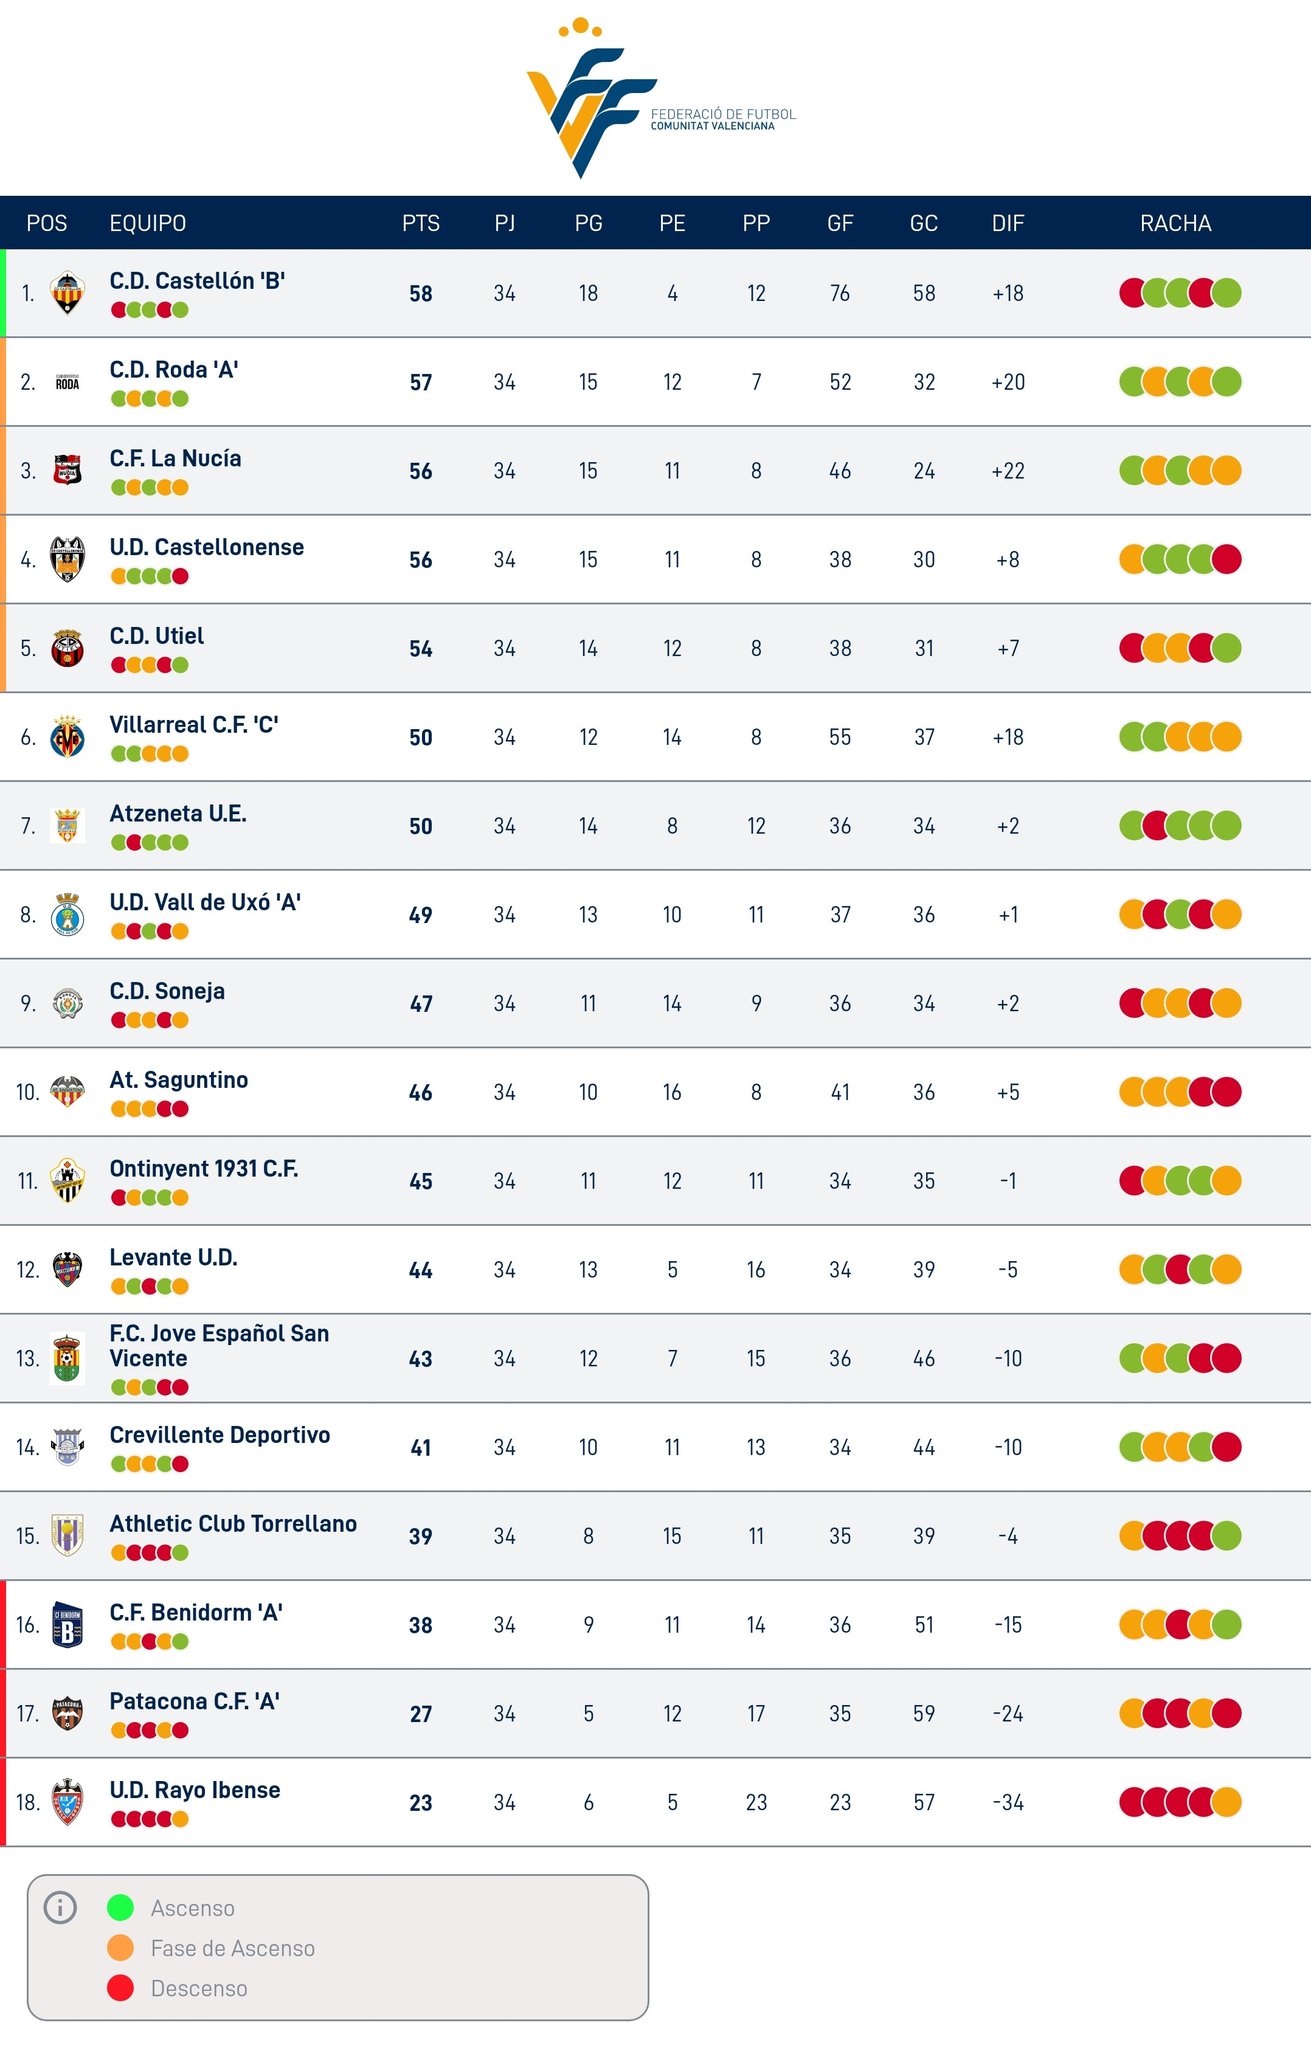Open the C.D. Roda 'A' team link

[x=174, y=370]
